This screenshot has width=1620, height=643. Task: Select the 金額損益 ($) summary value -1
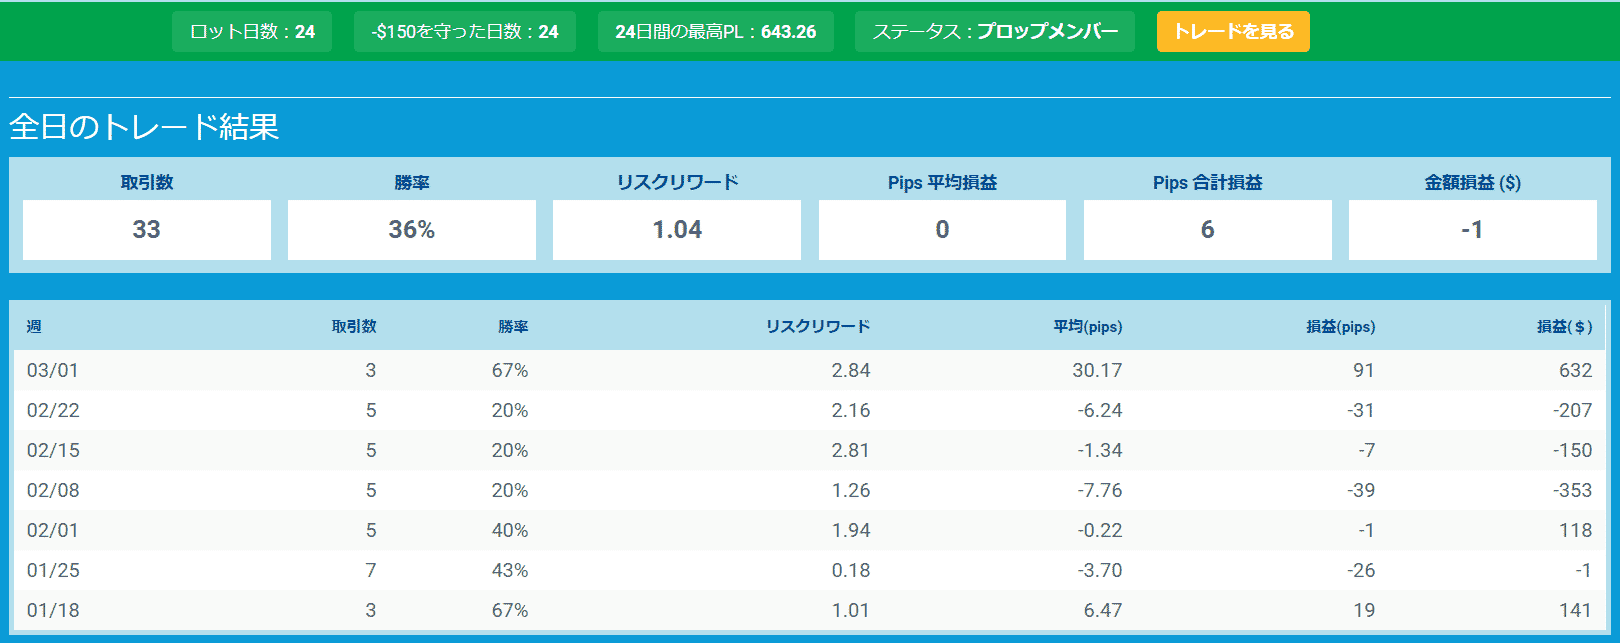tap(1473, 230)
